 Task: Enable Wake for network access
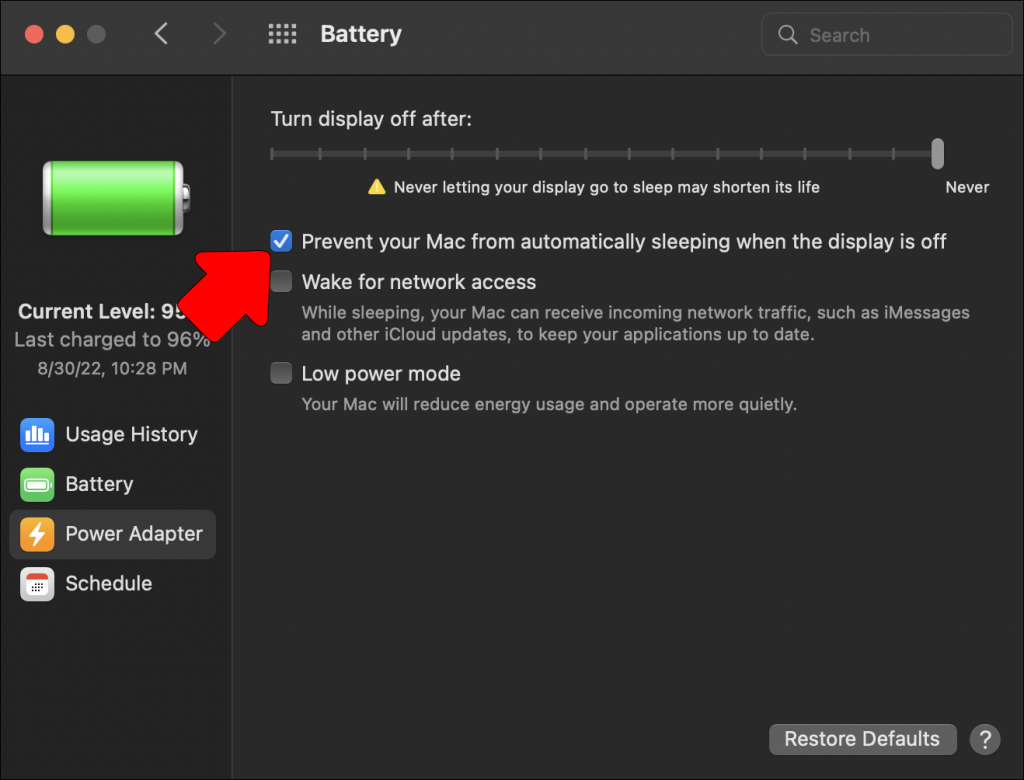pos(281,281)
